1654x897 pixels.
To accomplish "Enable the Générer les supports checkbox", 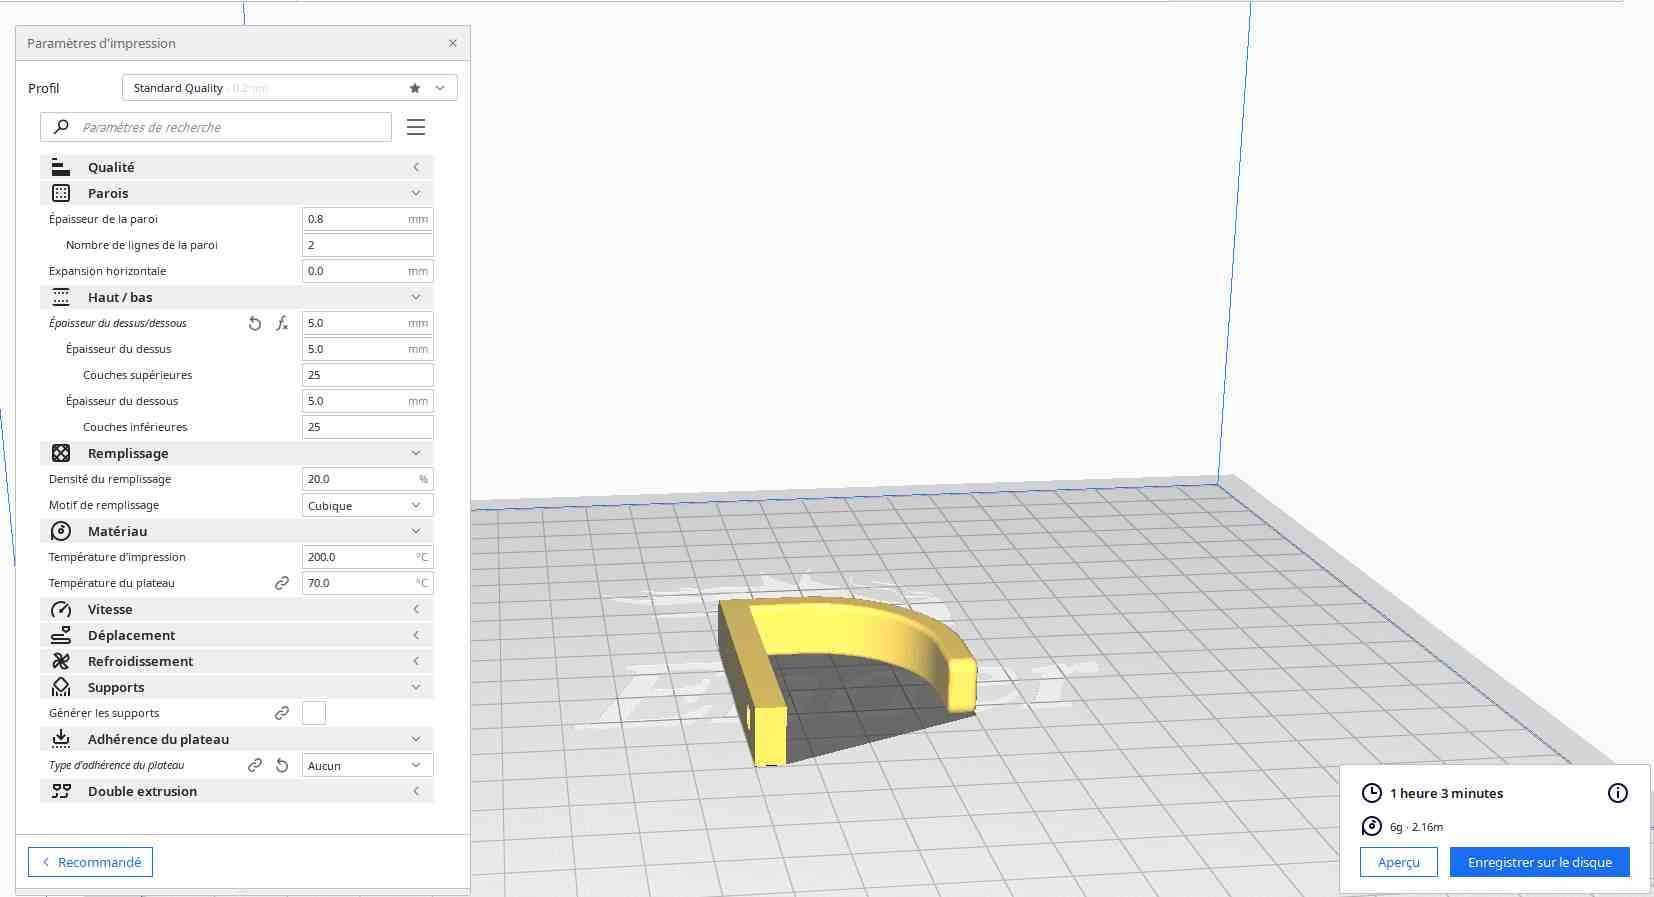I will coord(314,713).
